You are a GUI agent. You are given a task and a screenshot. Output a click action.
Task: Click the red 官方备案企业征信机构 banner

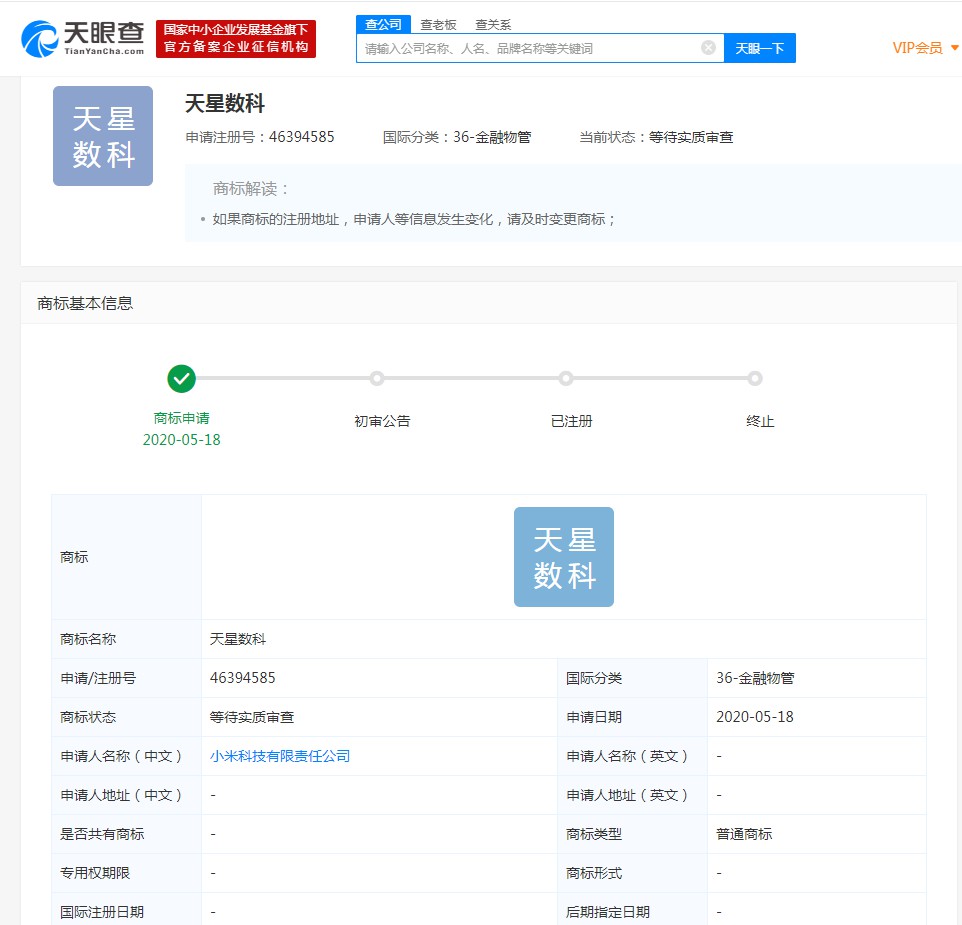(236, 39)
